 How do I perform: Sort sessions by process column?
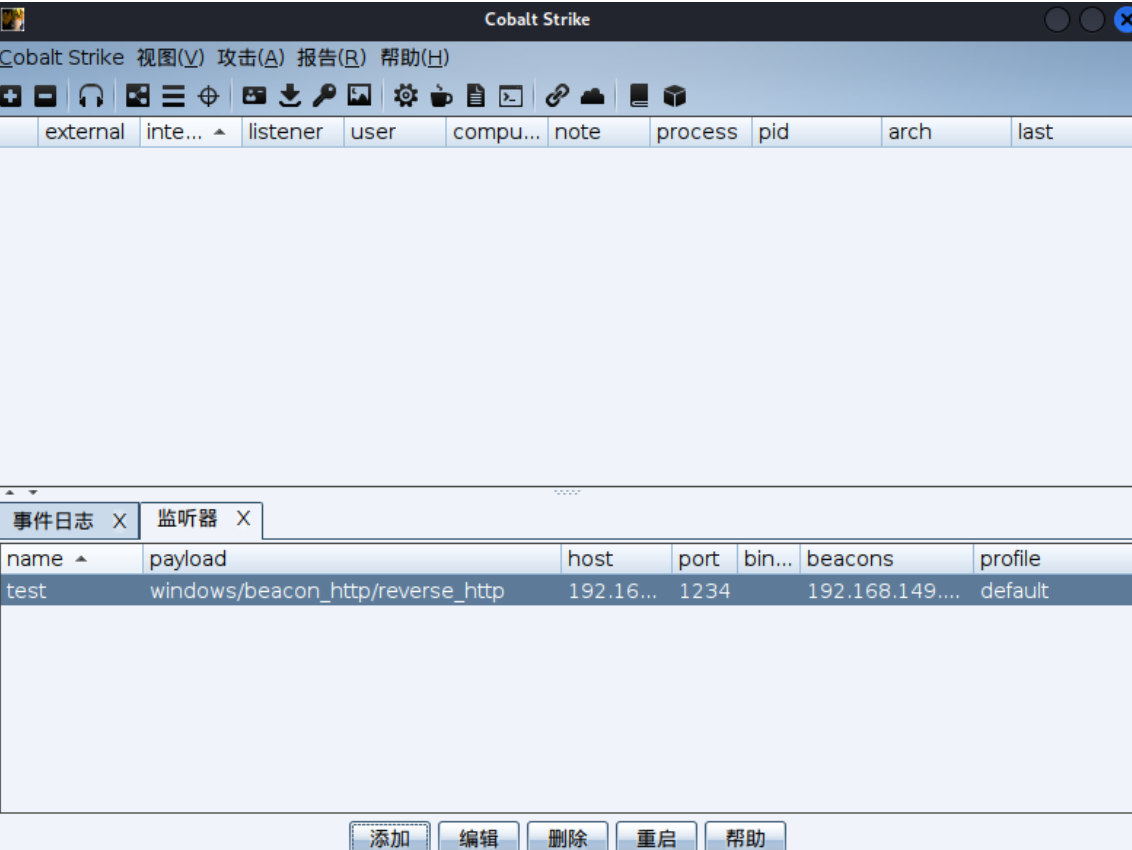[x=700, y=132]
